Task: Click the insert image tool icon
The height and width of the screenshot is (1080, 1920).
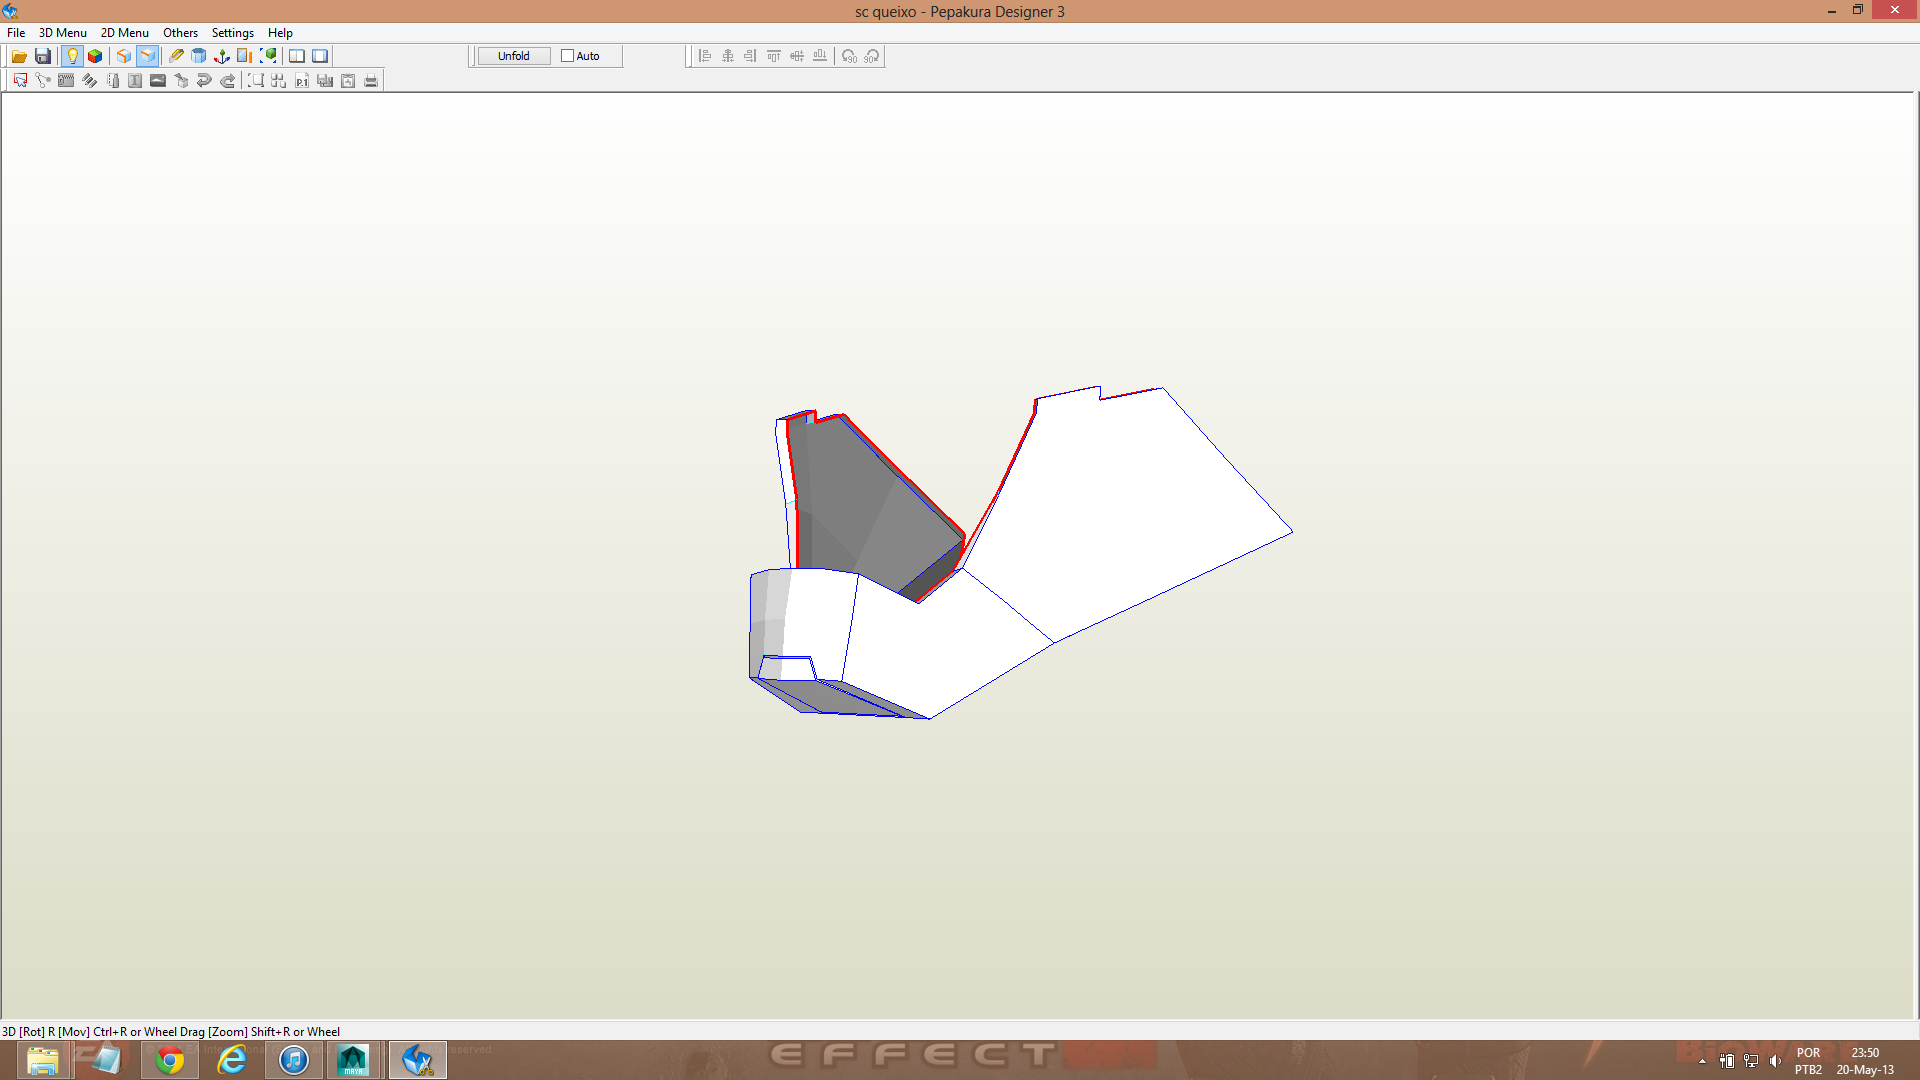Action: click(x=158, y=81)
